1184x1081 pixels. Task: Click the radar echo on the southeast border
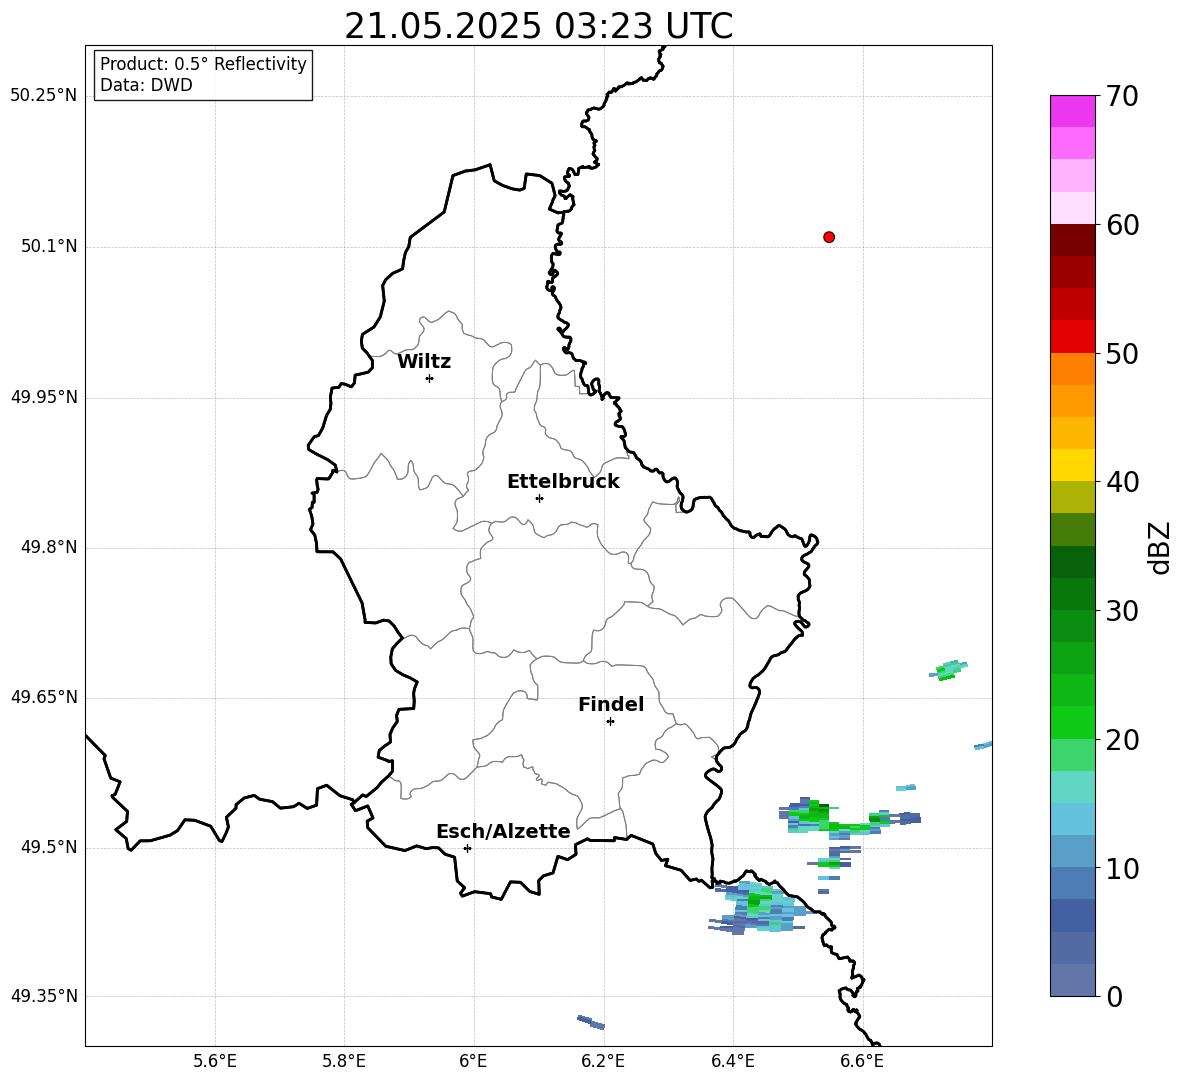[x=760, y=907]
